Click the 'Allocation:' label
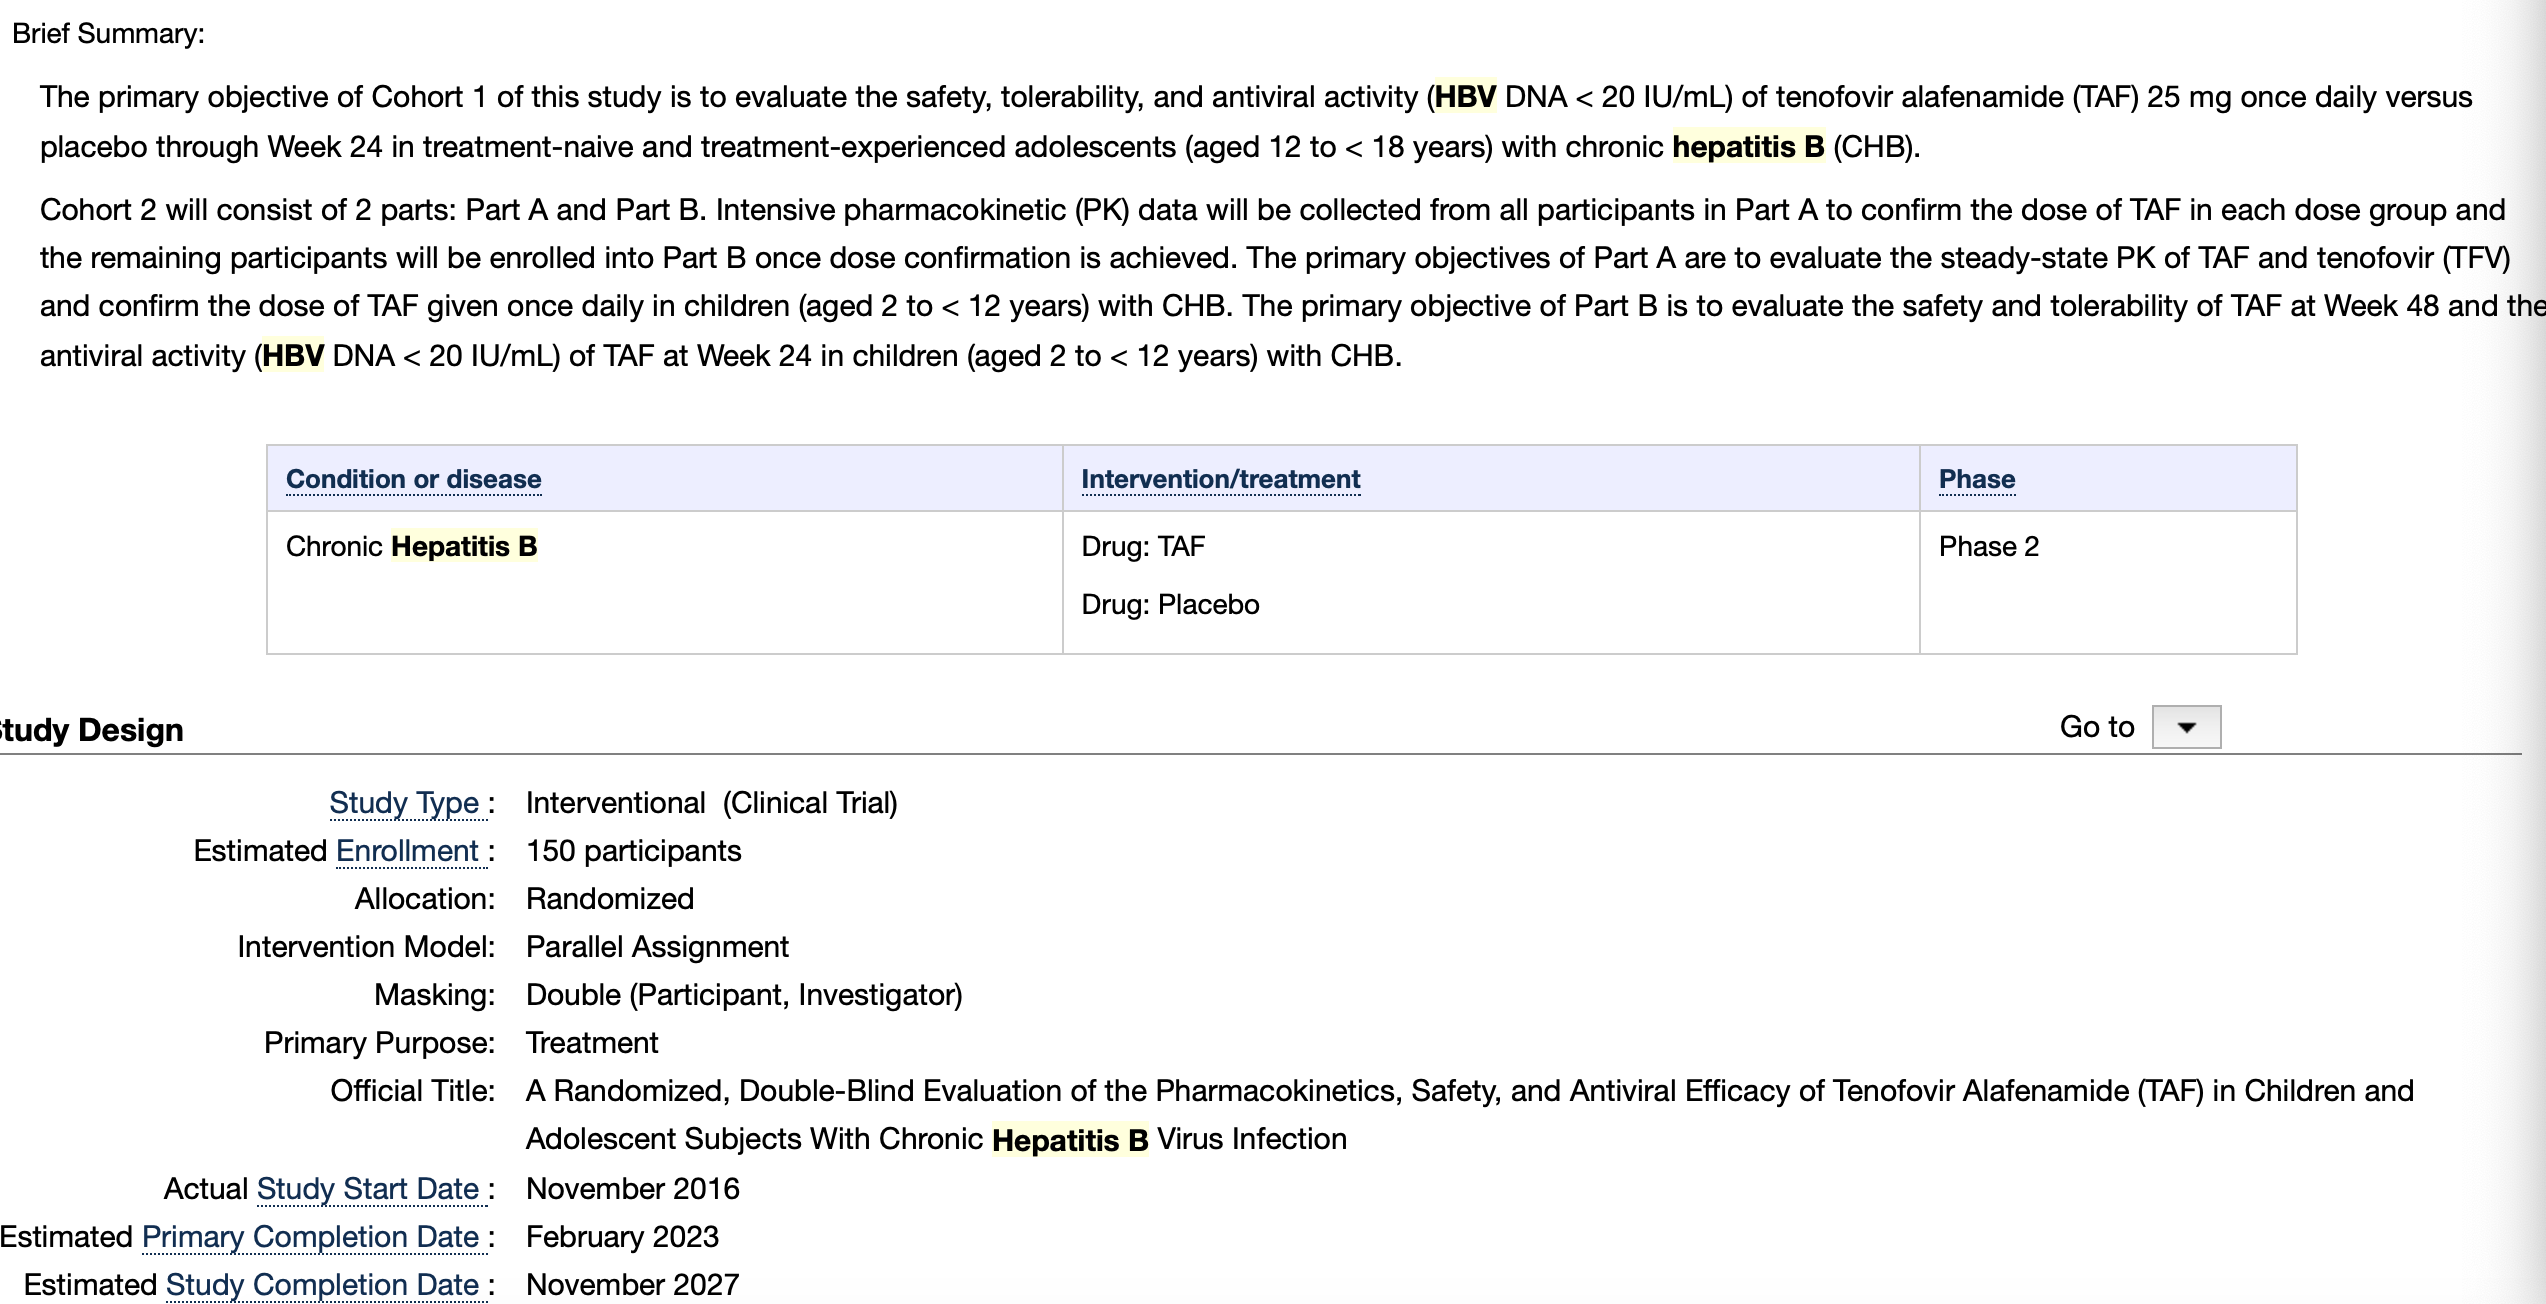 [425, 899]
